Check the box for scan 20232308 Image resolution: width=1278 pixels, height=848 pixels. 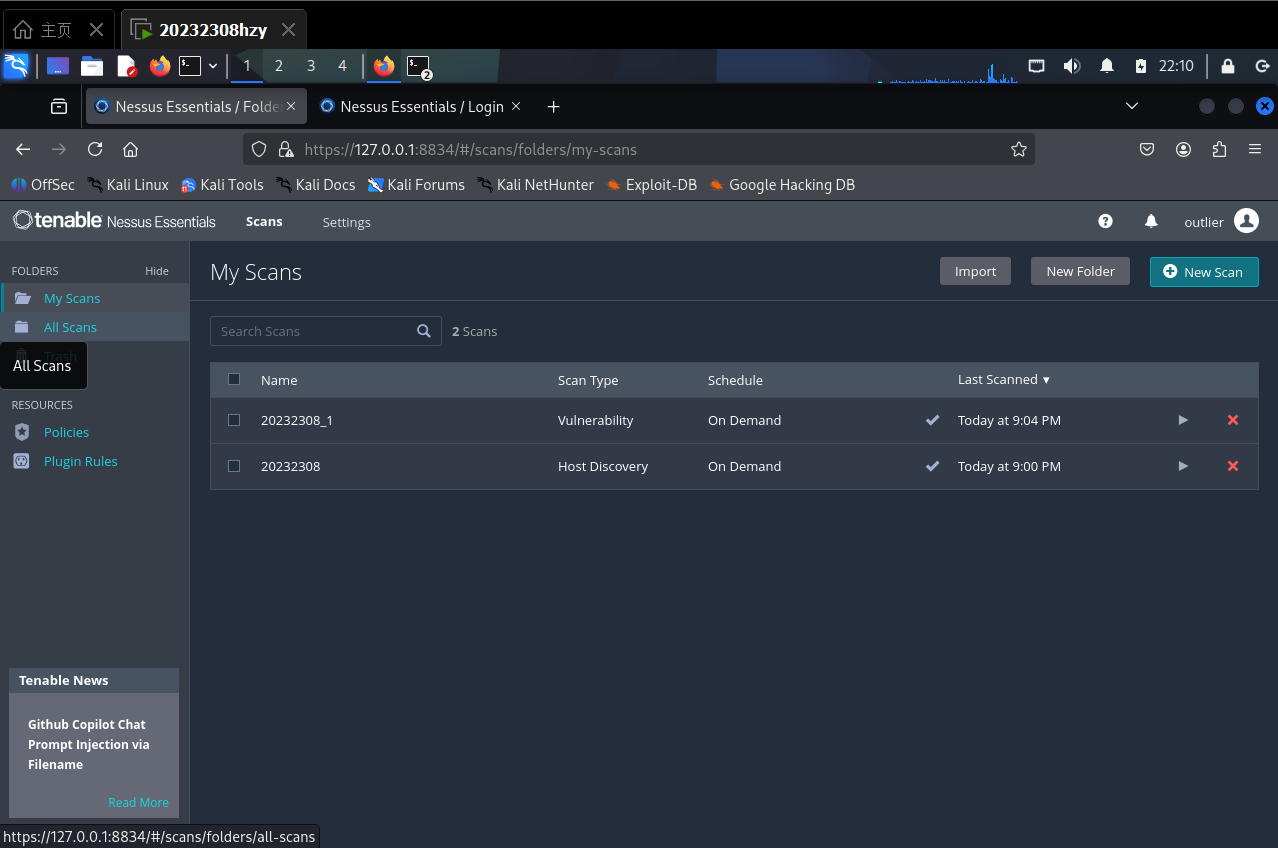coord(234,466)
